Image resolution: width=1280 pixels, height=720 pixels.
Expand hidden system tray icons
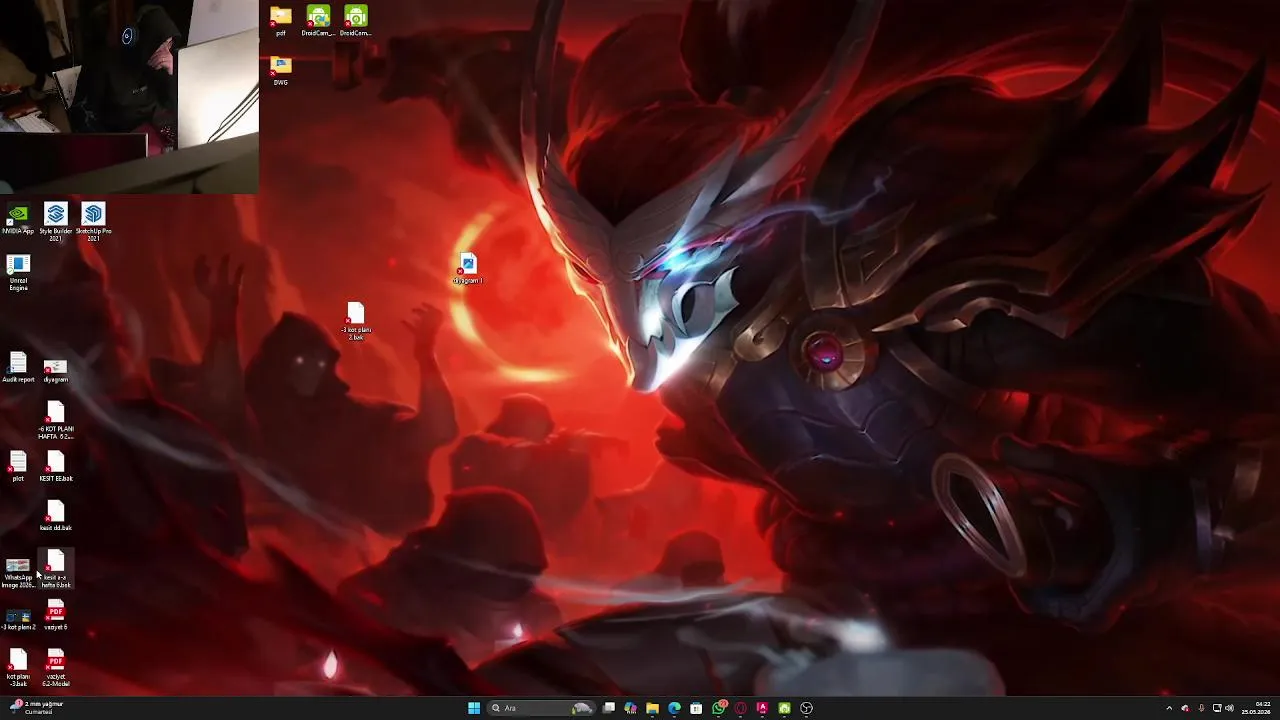coord(1169,708)
